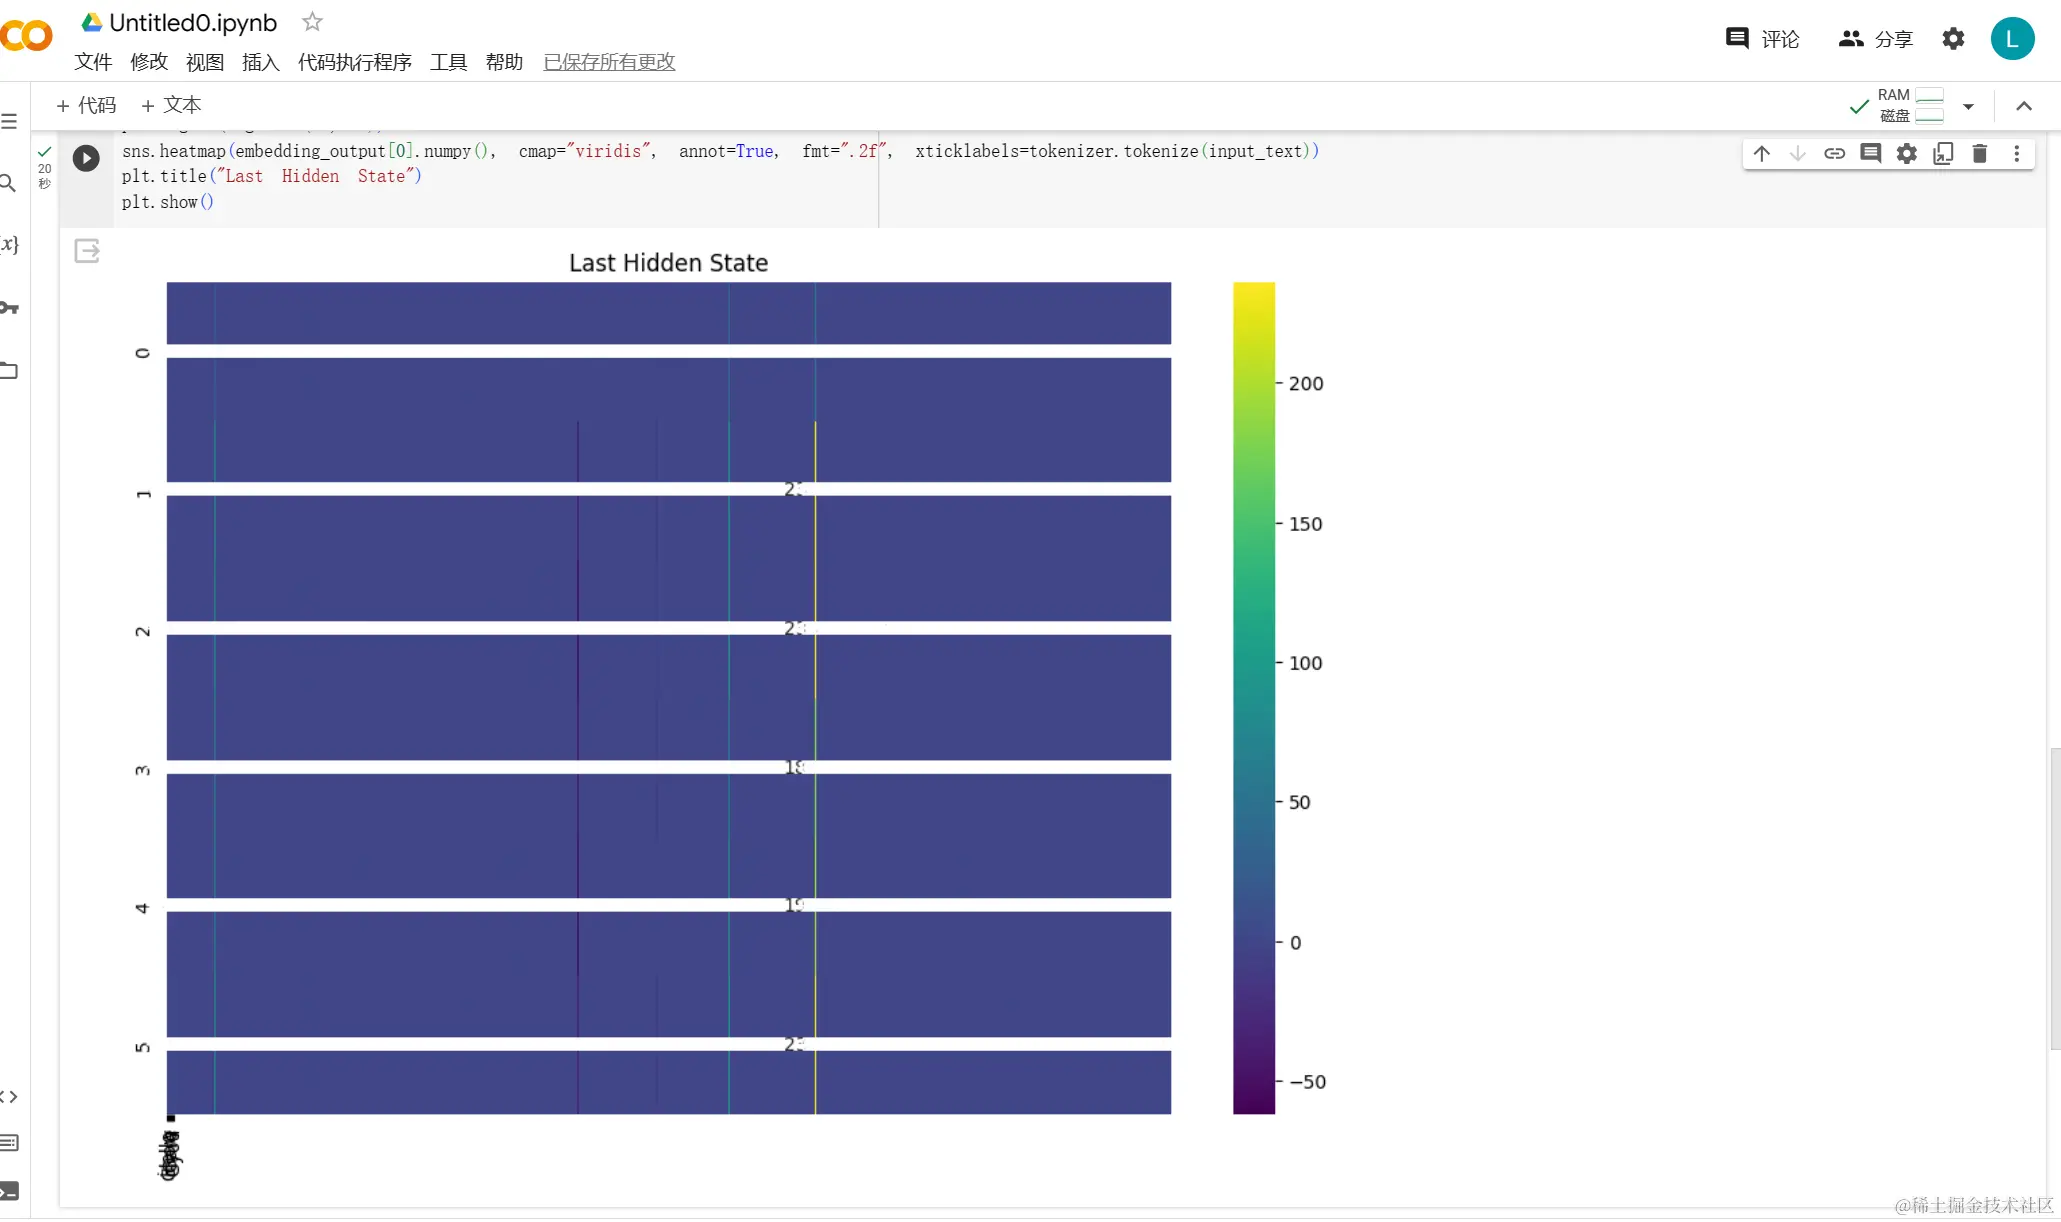2061x1222 pixels.
Task: Open the 文件 menu
Action: [93, 62]
